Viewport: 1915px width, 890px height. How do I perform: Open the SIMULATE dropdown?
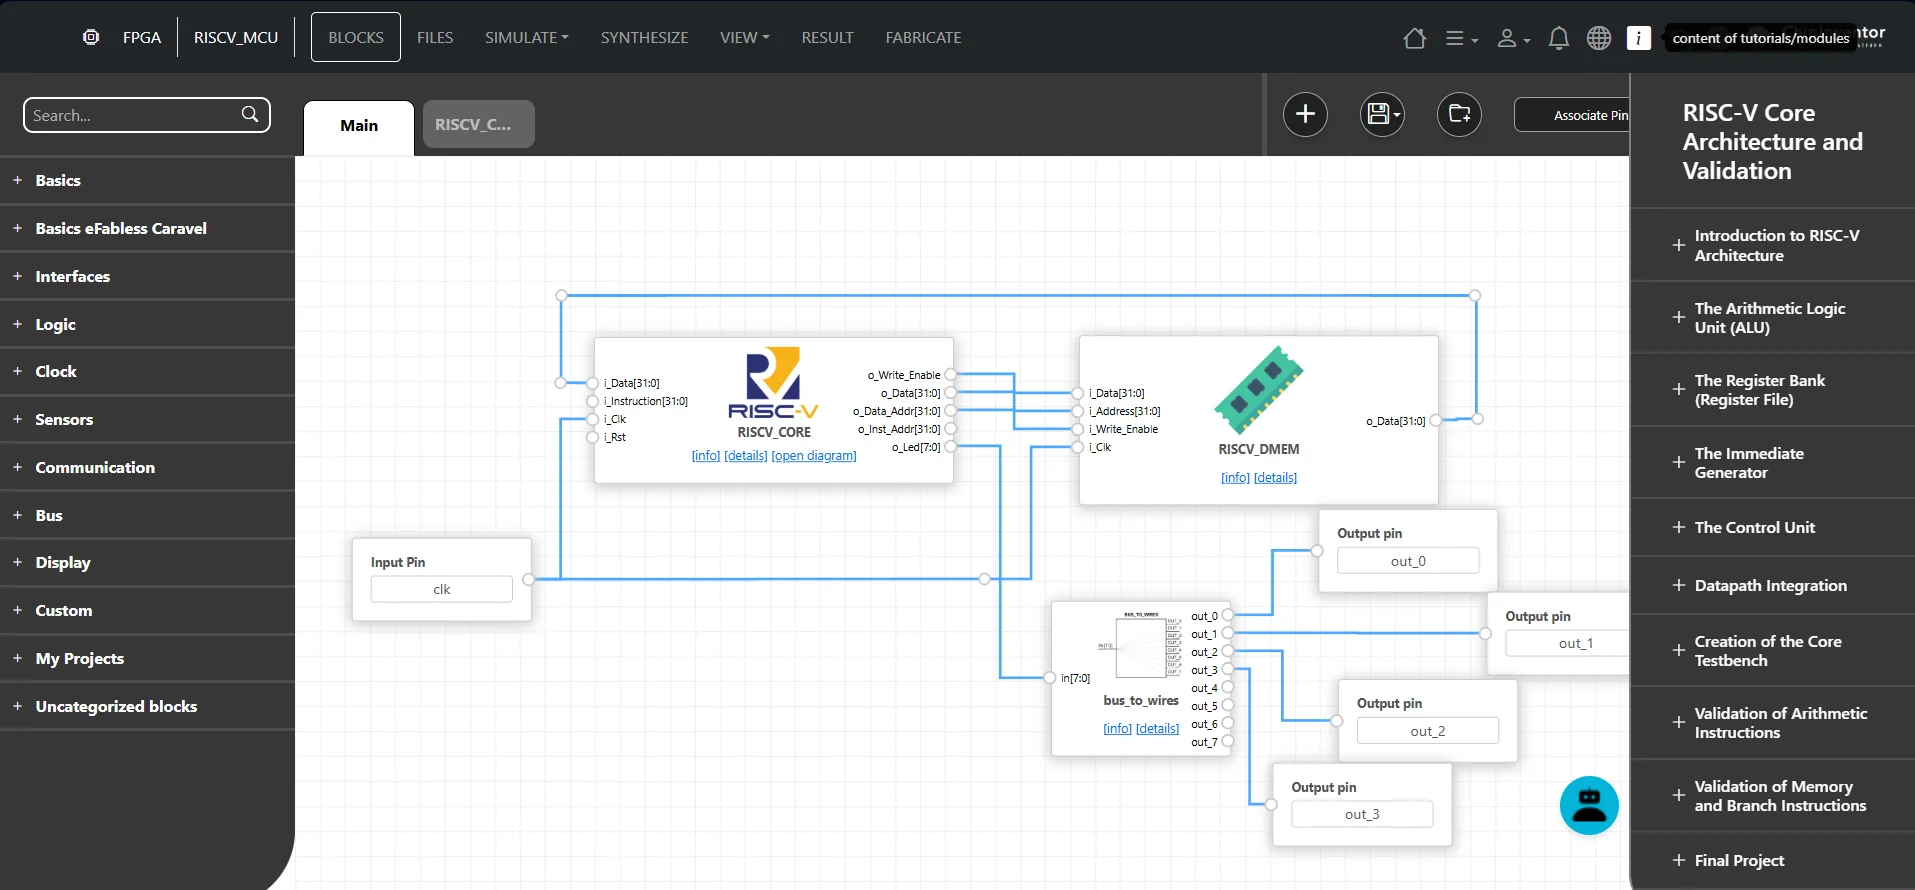tap(527, 37)
